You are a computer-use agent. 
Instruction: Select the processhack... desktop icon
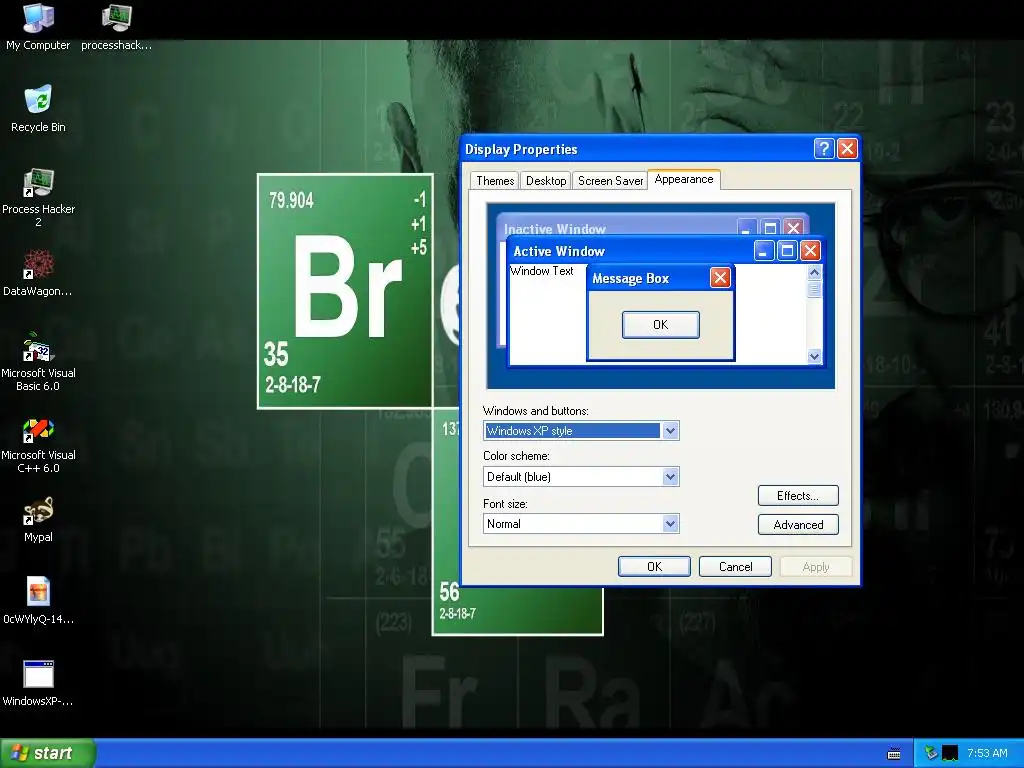(x=116, y=26)
